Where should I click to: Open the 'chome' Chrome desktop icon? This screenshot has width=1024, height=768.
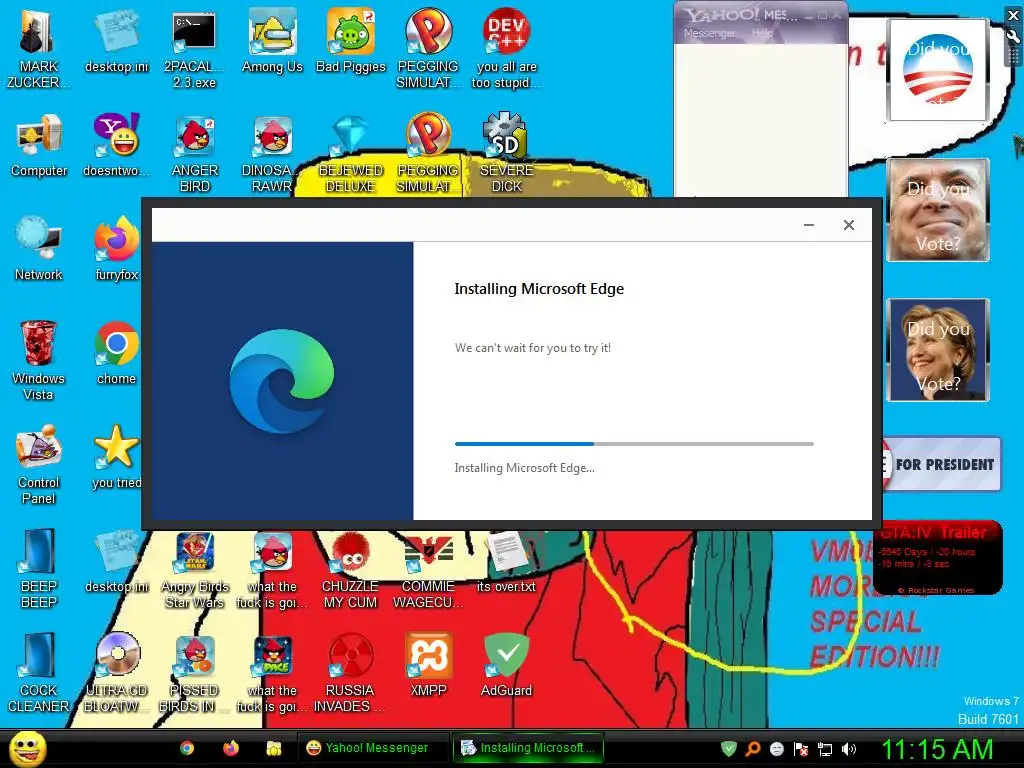pyautogui.click(x=116, y=353)
